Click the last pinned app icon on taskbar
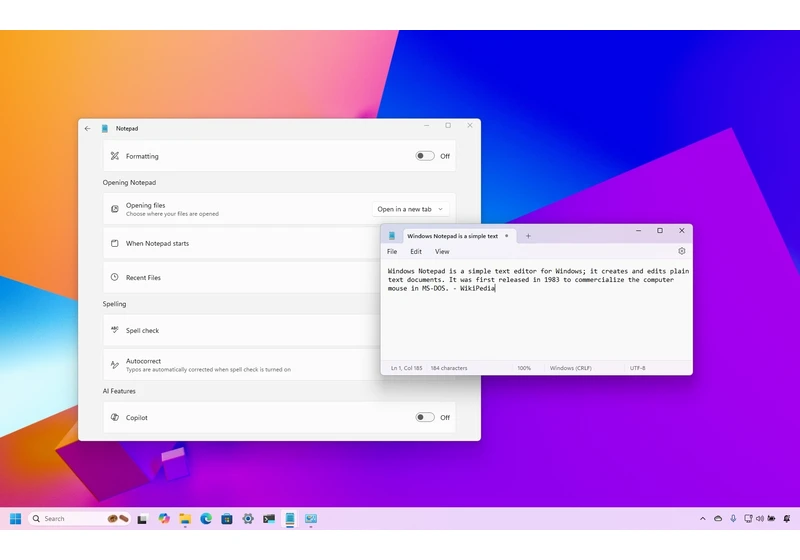Viewport: 800px width, 560px height. (311, 519)
